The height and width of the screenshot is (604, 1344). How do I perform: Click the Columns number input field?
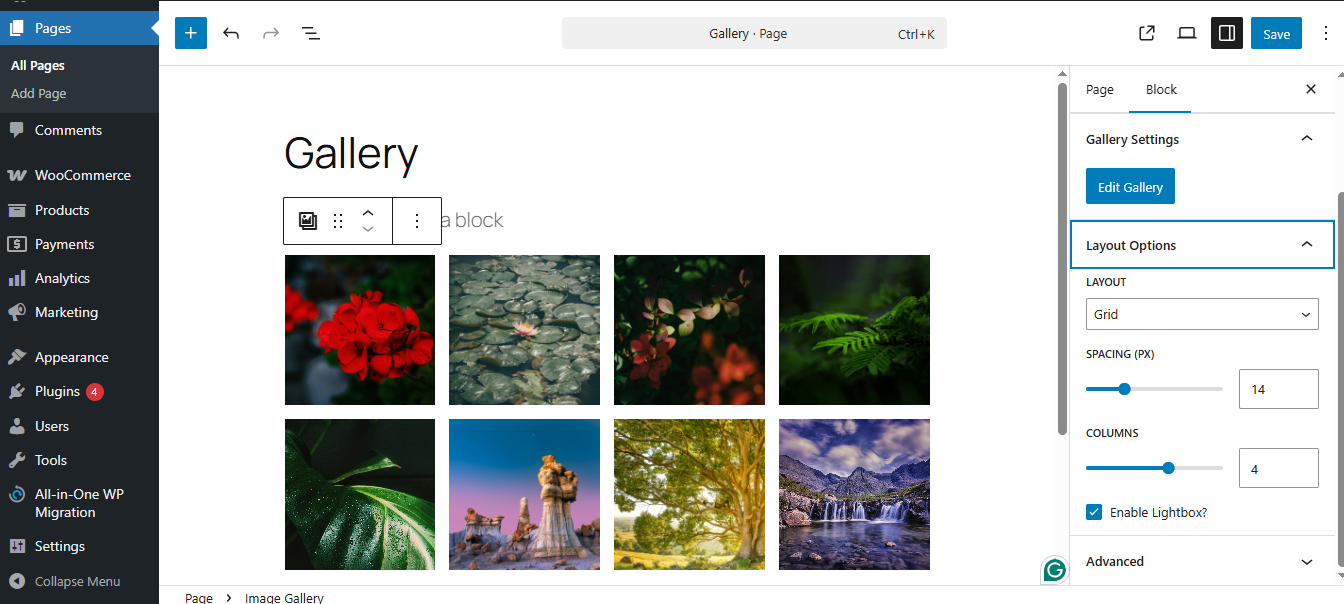(1278, 468)
